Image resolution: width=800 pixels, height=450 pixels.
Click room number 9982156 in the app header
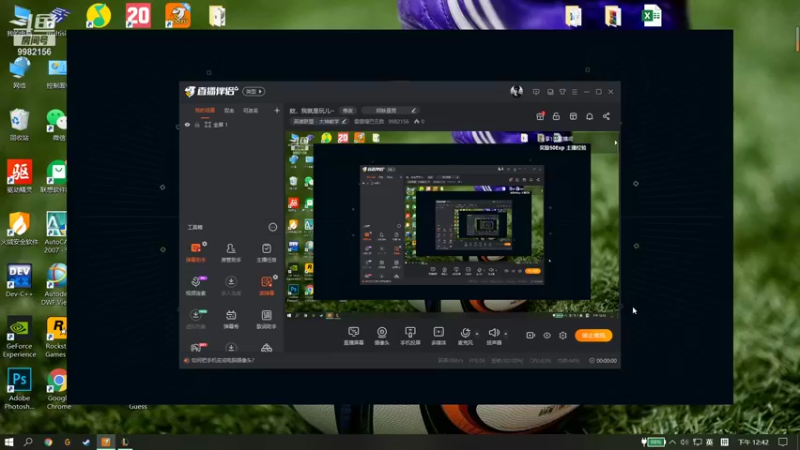pos(398,121)
